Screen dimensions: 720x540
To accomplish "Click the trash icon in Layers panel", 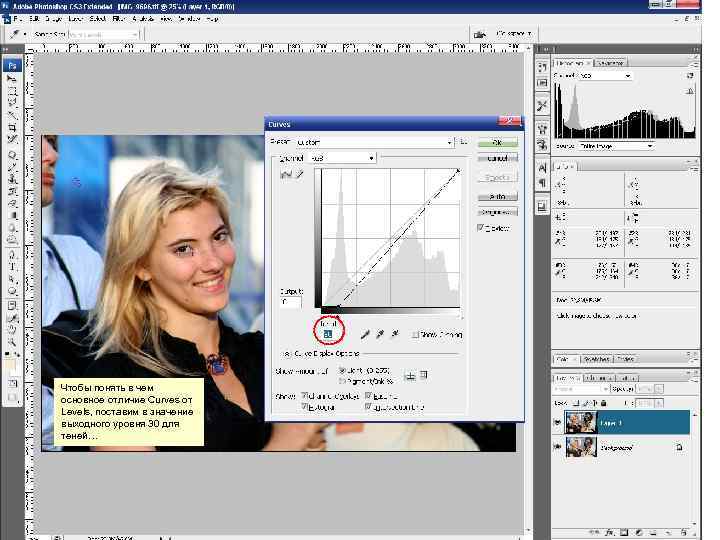I will pyautogui.click(x=684, y=533).
